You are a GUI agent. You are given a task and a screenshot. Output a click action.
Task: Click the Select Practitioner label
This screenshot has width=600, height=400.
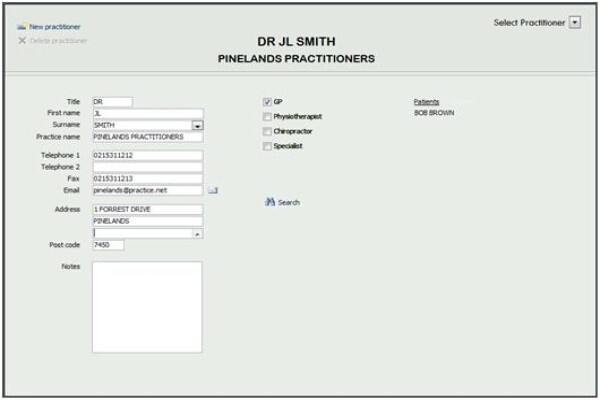529,23
